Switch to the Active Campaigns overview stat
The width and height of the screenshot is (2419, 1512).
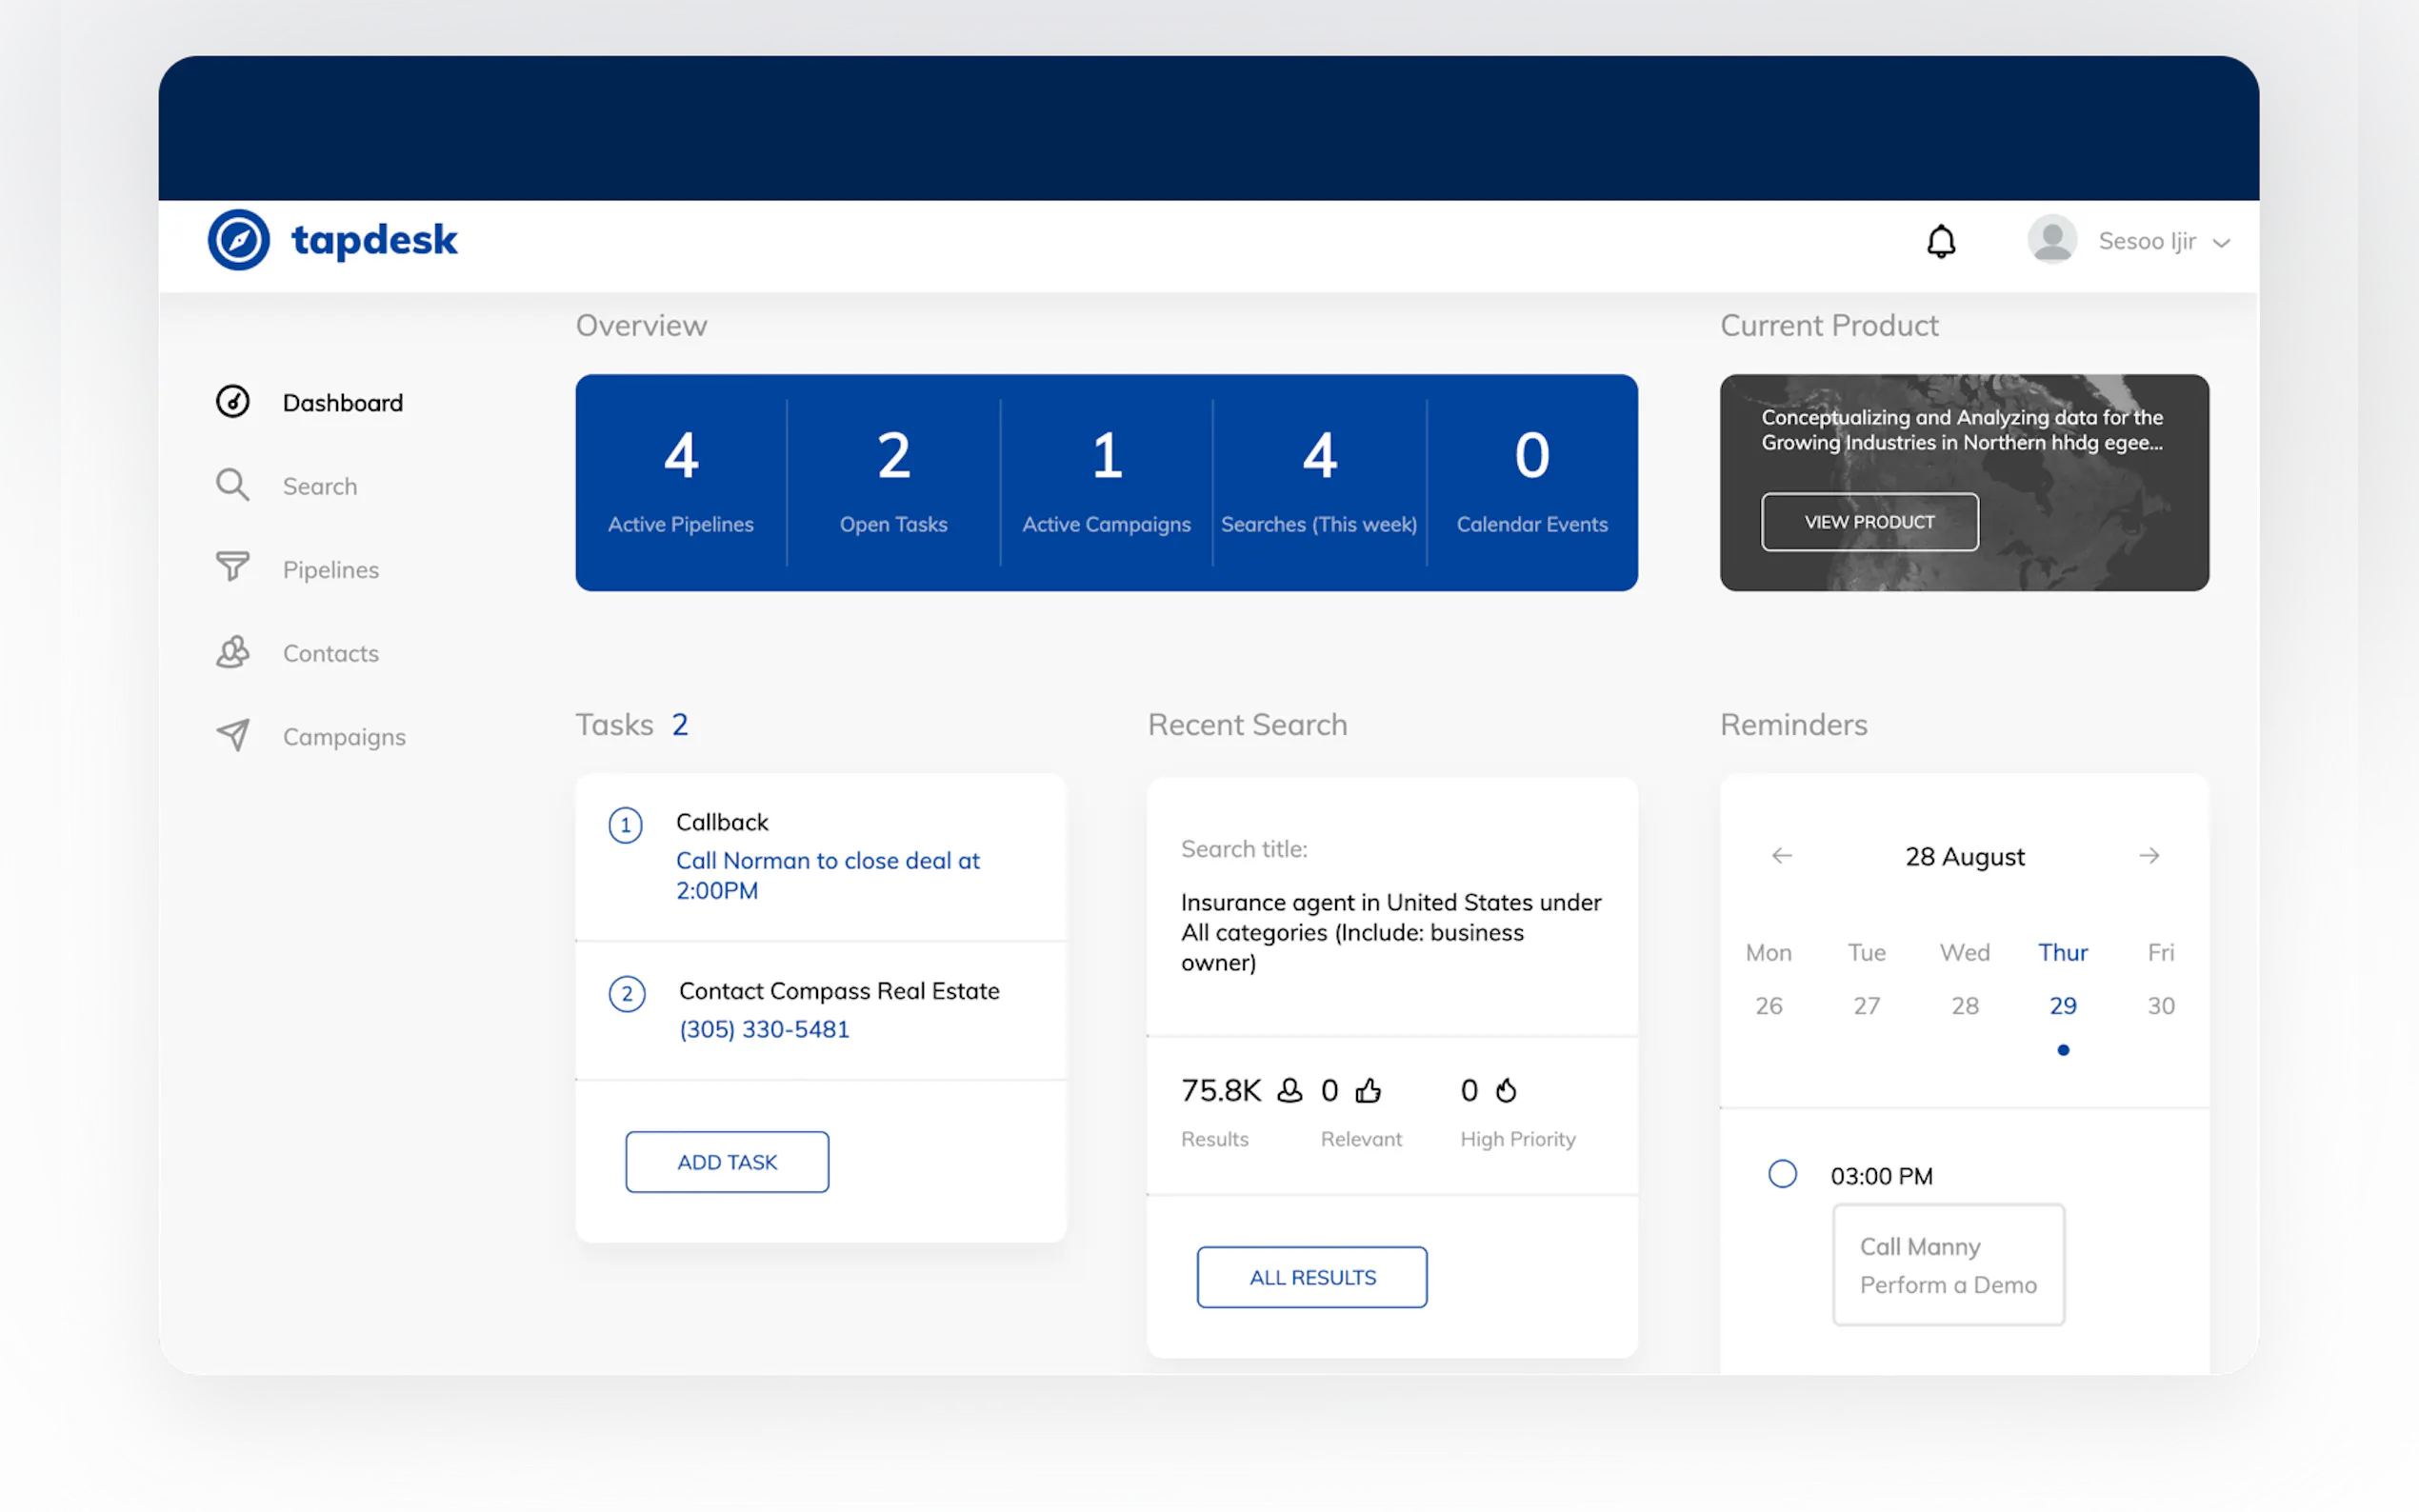1106,480
